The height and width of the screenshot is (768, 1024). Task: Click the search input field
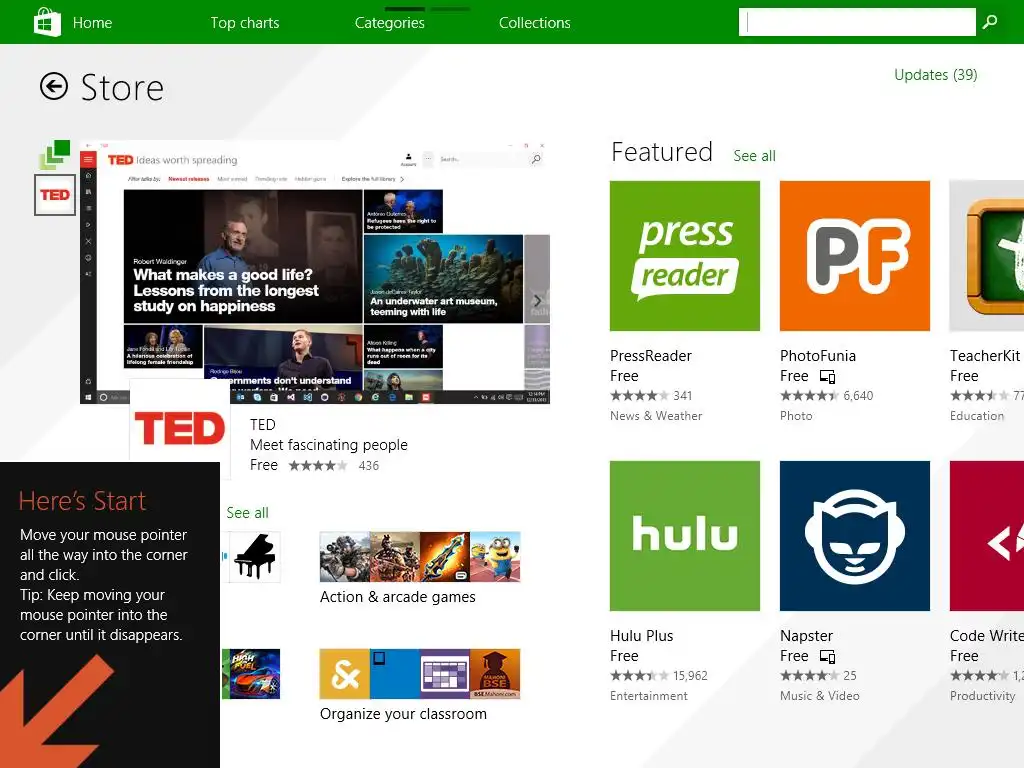pos(857,22)
